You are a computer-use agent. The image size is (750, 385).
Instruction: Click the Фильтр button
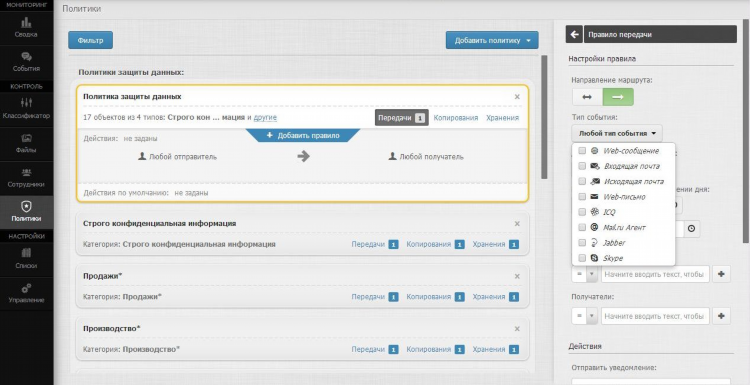click(x=90, y=41)
